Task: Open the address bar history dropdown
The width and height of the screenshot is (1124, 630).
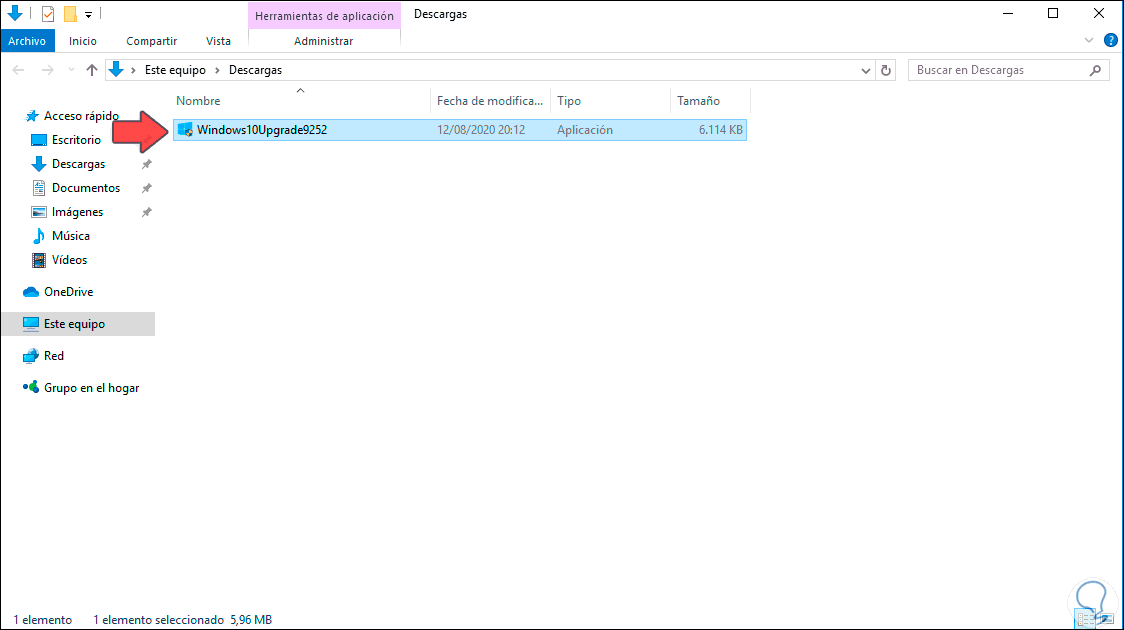Action: point(865,70)
